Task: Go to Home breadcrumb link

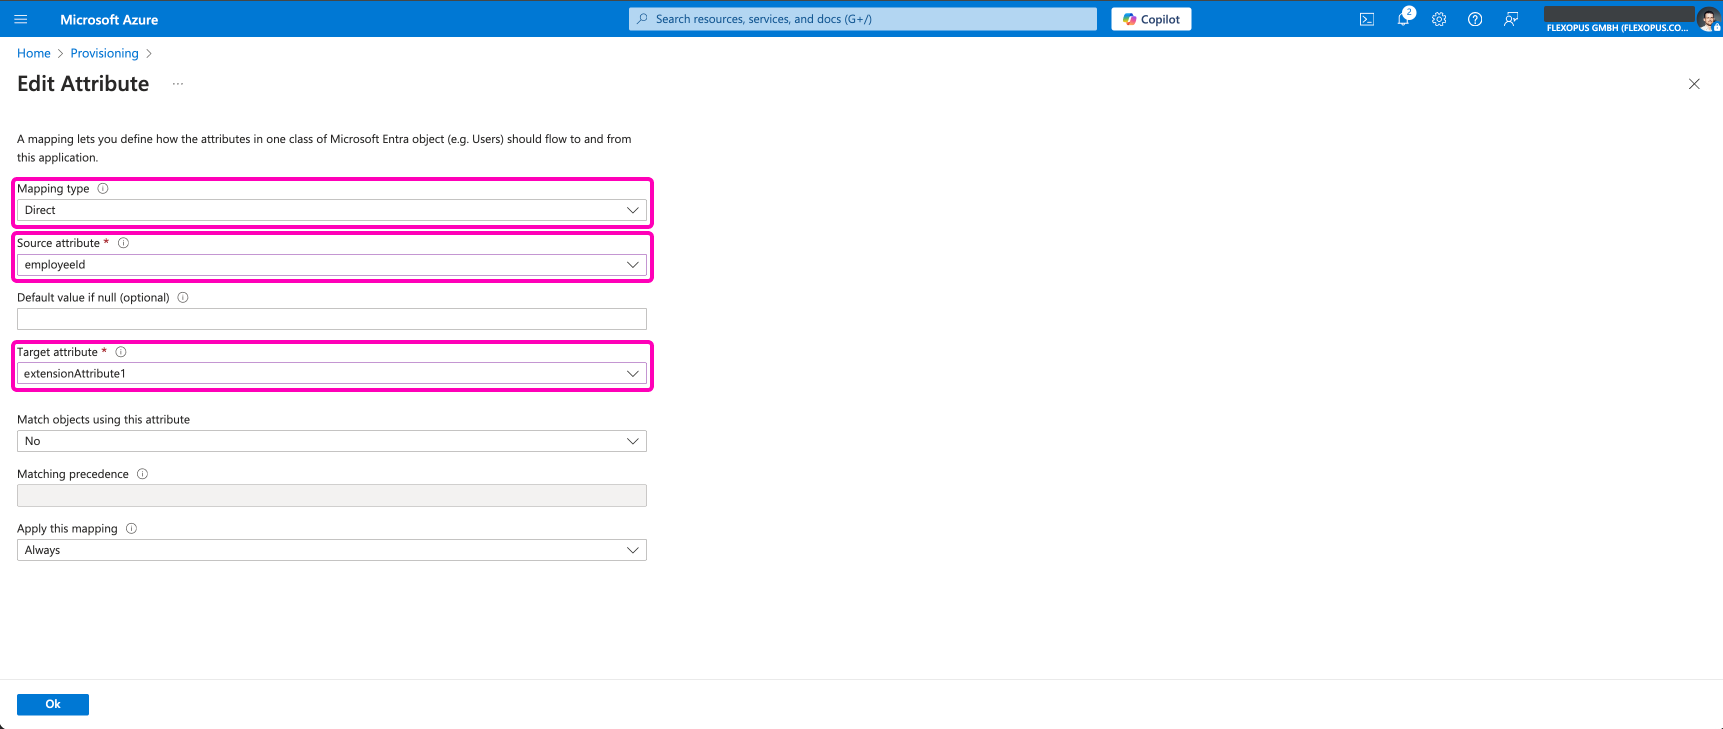Action: tap(33, 53)
